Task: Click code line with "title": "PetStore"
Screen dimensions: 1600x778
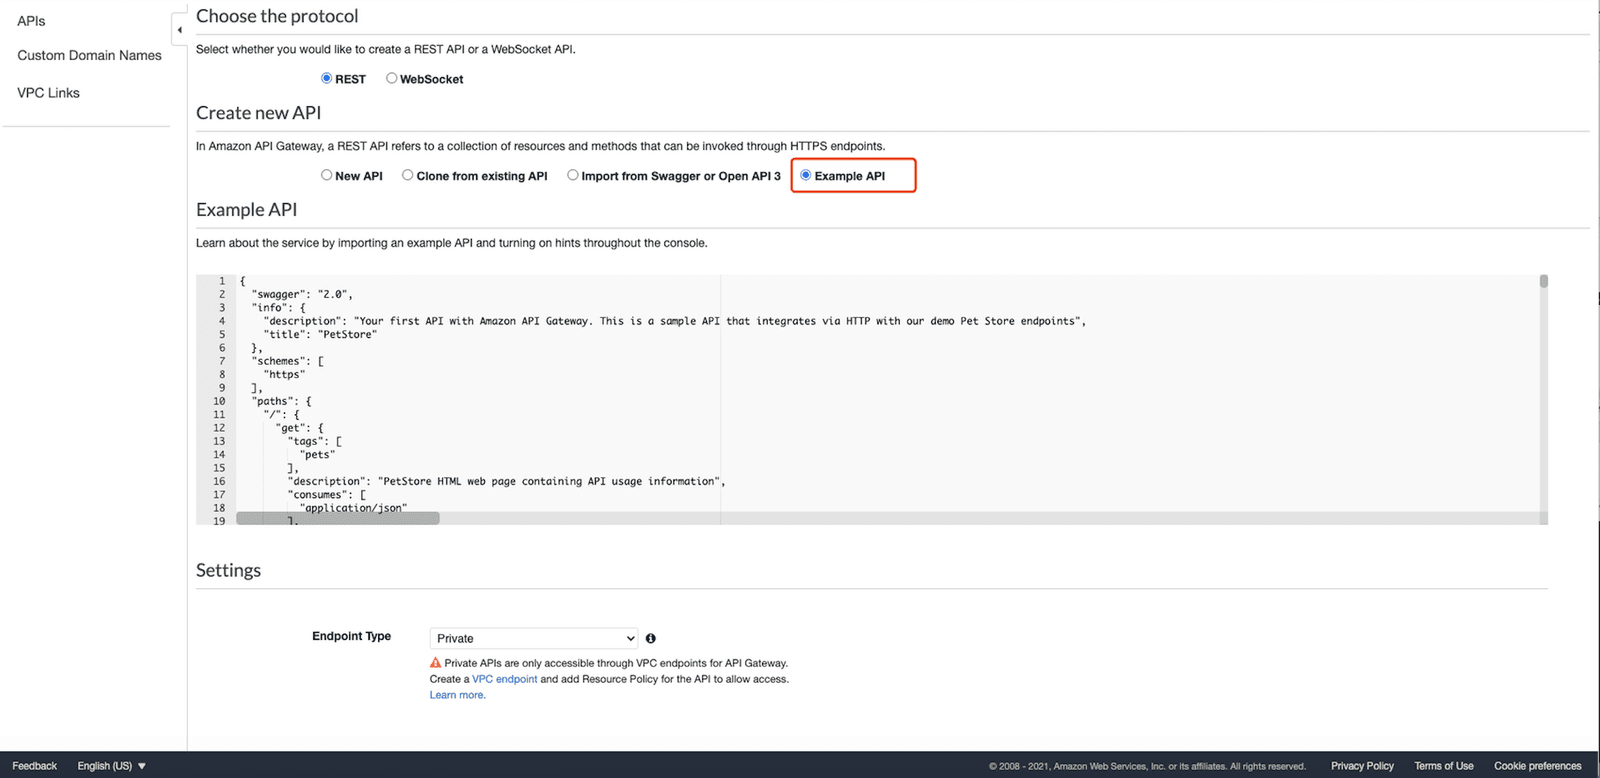Action: pos(320,334)
